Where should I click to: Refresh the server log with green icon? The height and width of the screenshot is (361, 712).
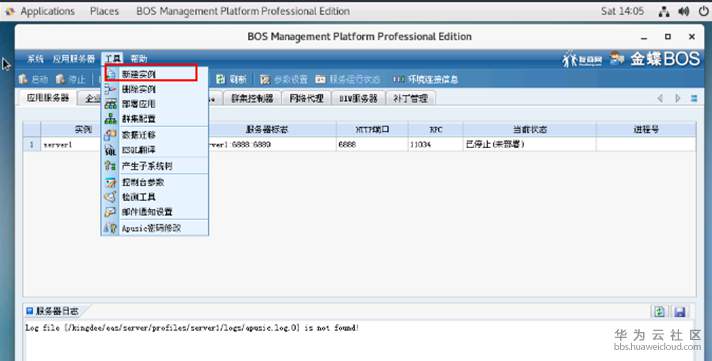(x=659, y=311)
